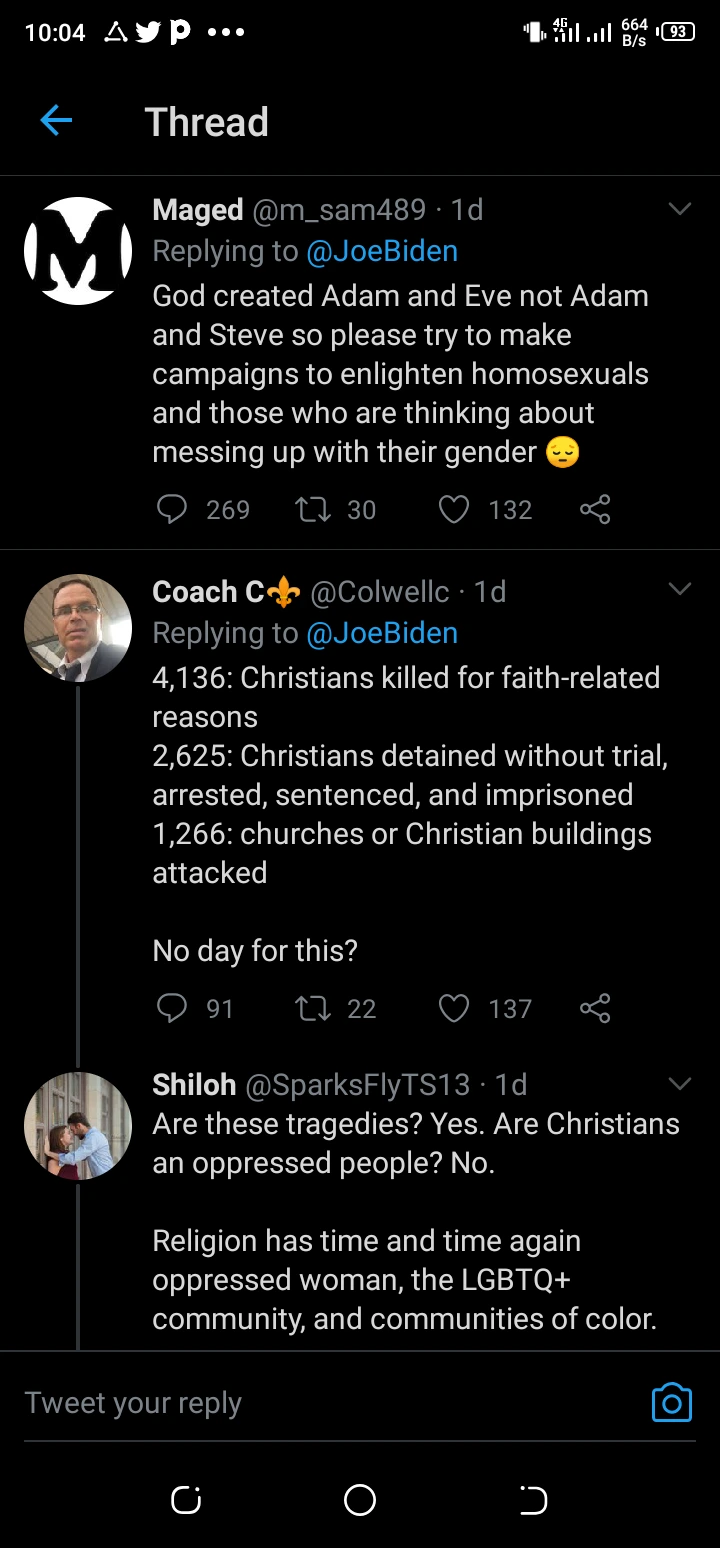Expand options chevron on Coach C's tweet

(x=679, y=590)
